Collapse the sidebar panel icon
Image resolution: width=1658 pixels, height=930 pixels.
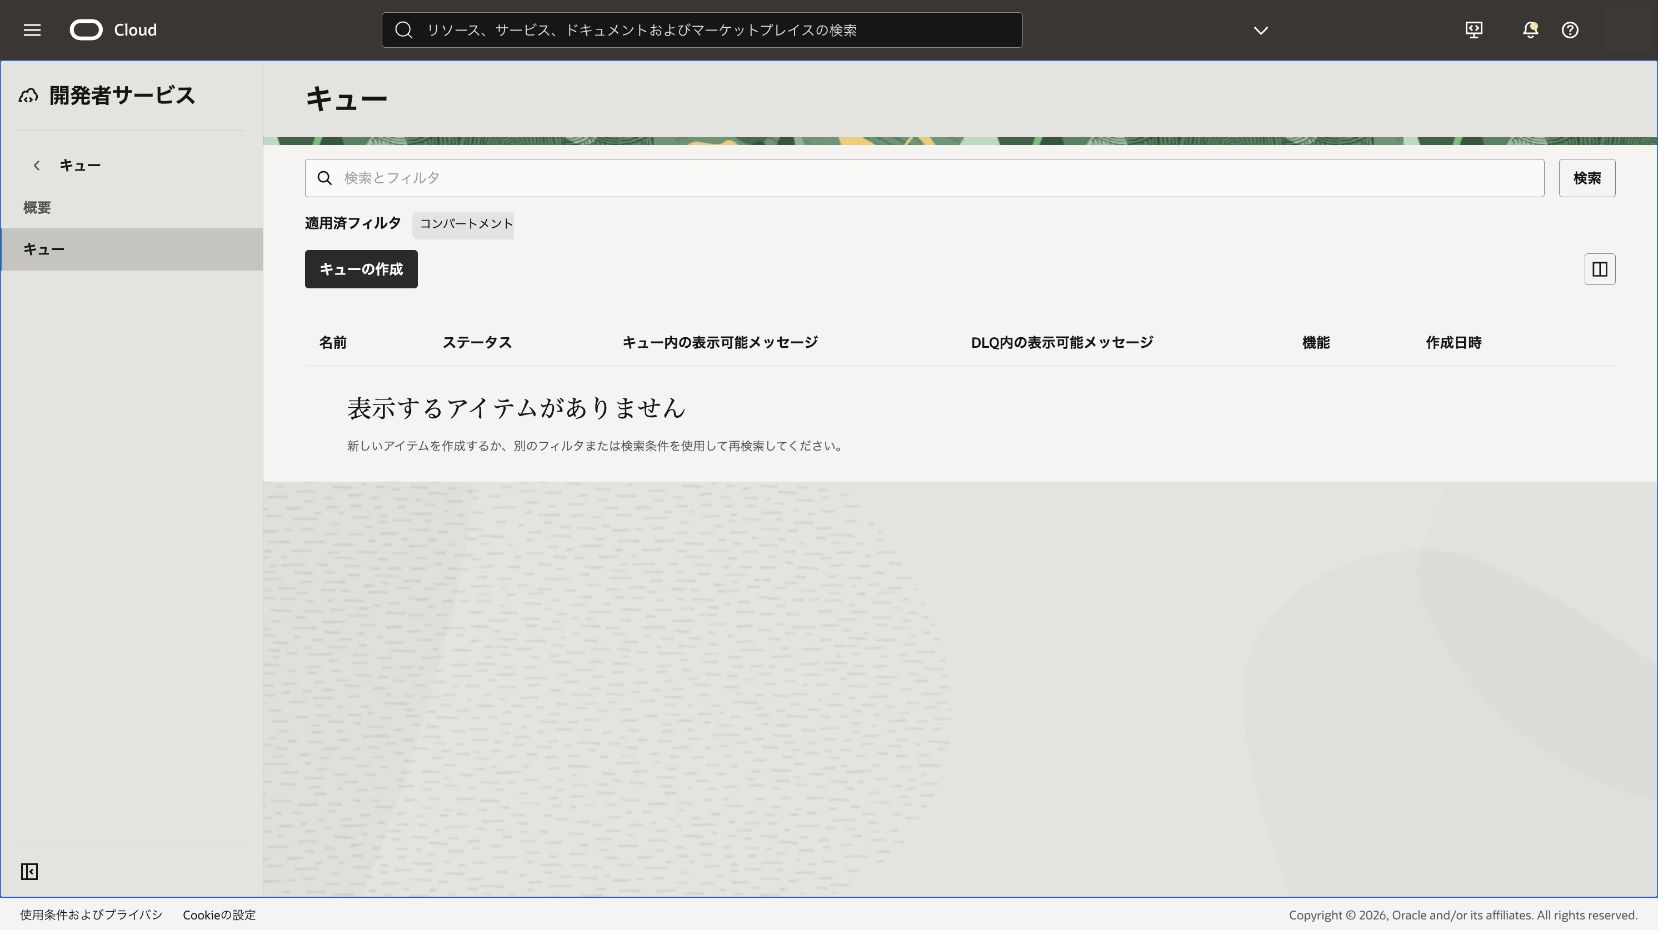click(x=30, y=872)
